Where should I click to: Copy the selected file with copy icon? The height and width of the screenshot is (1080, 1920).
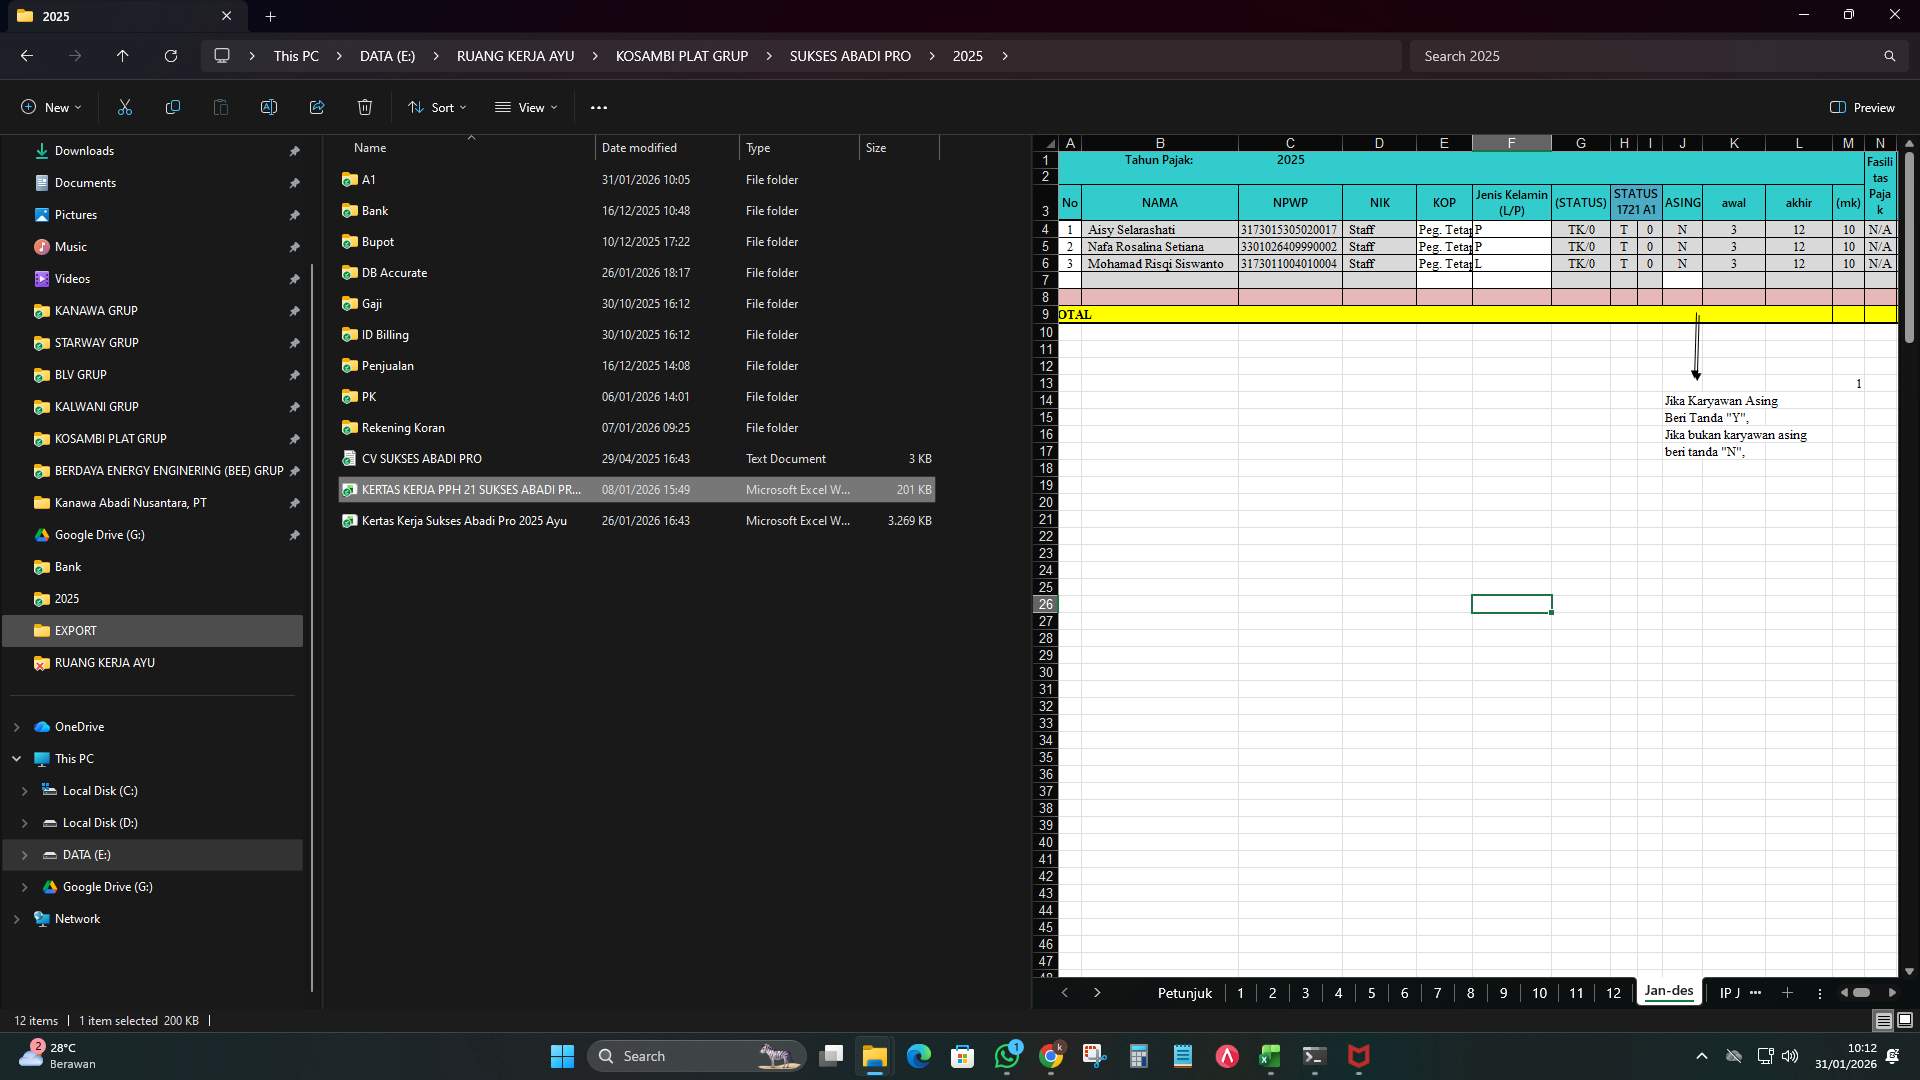click(x=172, y=107)
